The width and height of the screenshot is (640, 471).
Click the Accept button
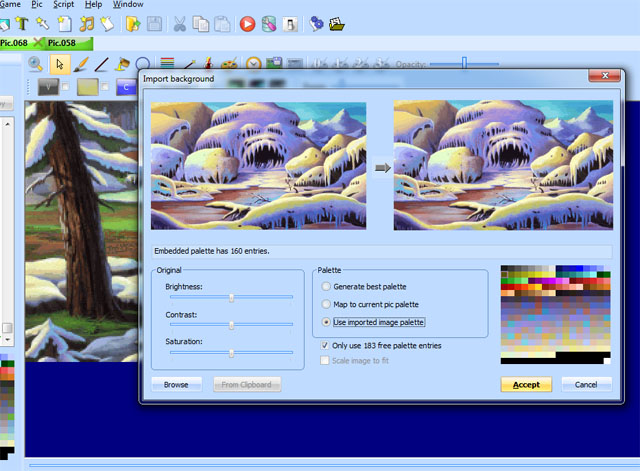click(526, 384)
